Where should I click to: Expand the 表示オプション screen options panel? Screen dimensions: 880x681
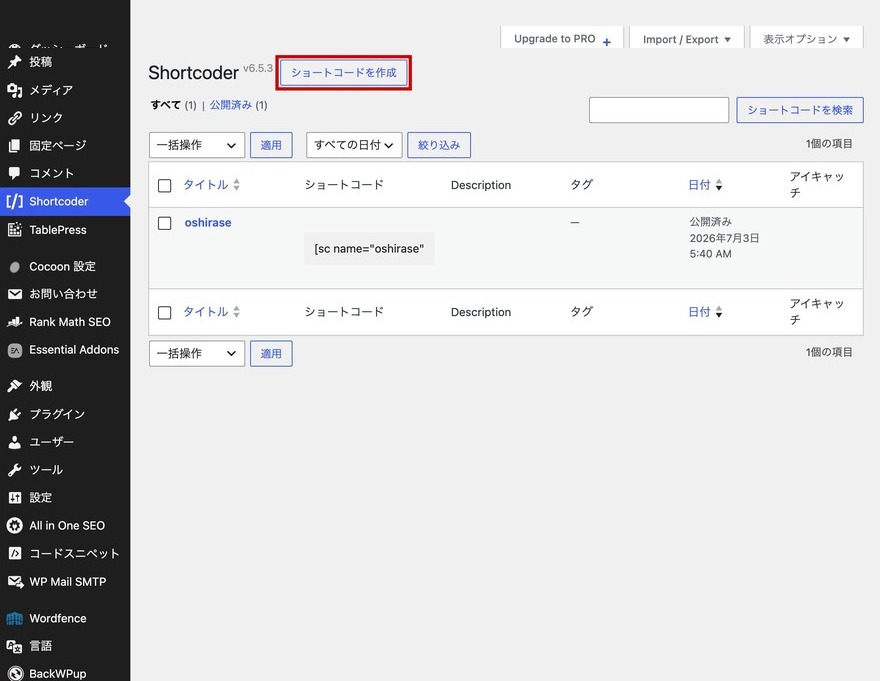[x=806, y=39]
